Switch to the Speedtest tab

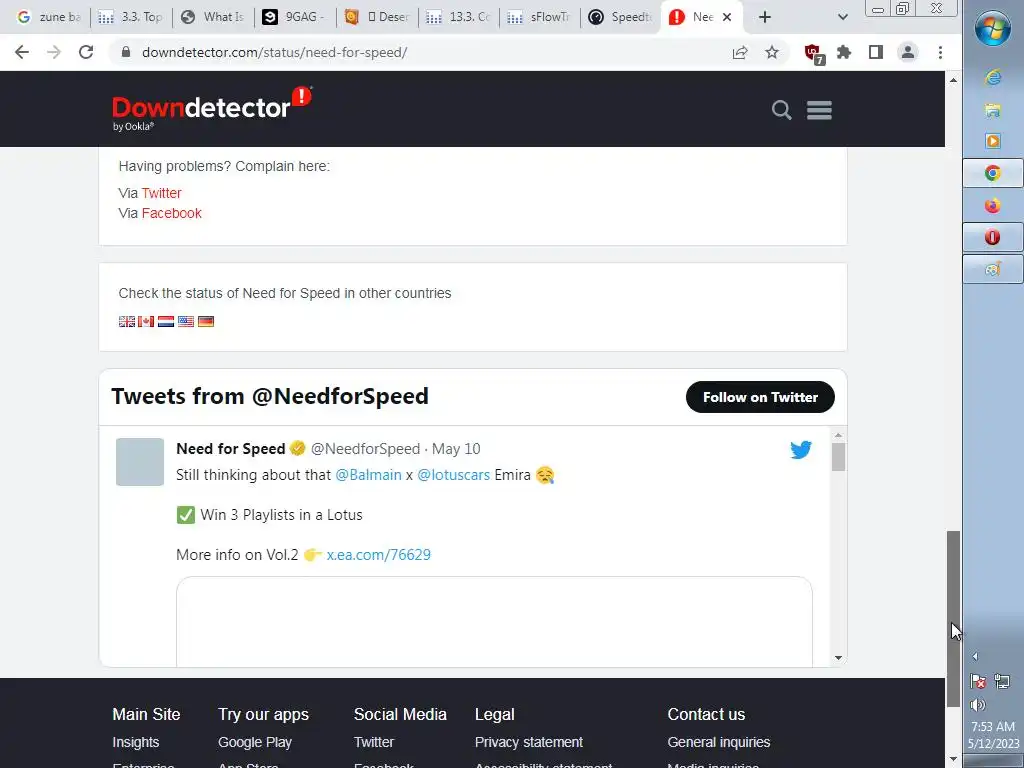click(x=622, y=17)
